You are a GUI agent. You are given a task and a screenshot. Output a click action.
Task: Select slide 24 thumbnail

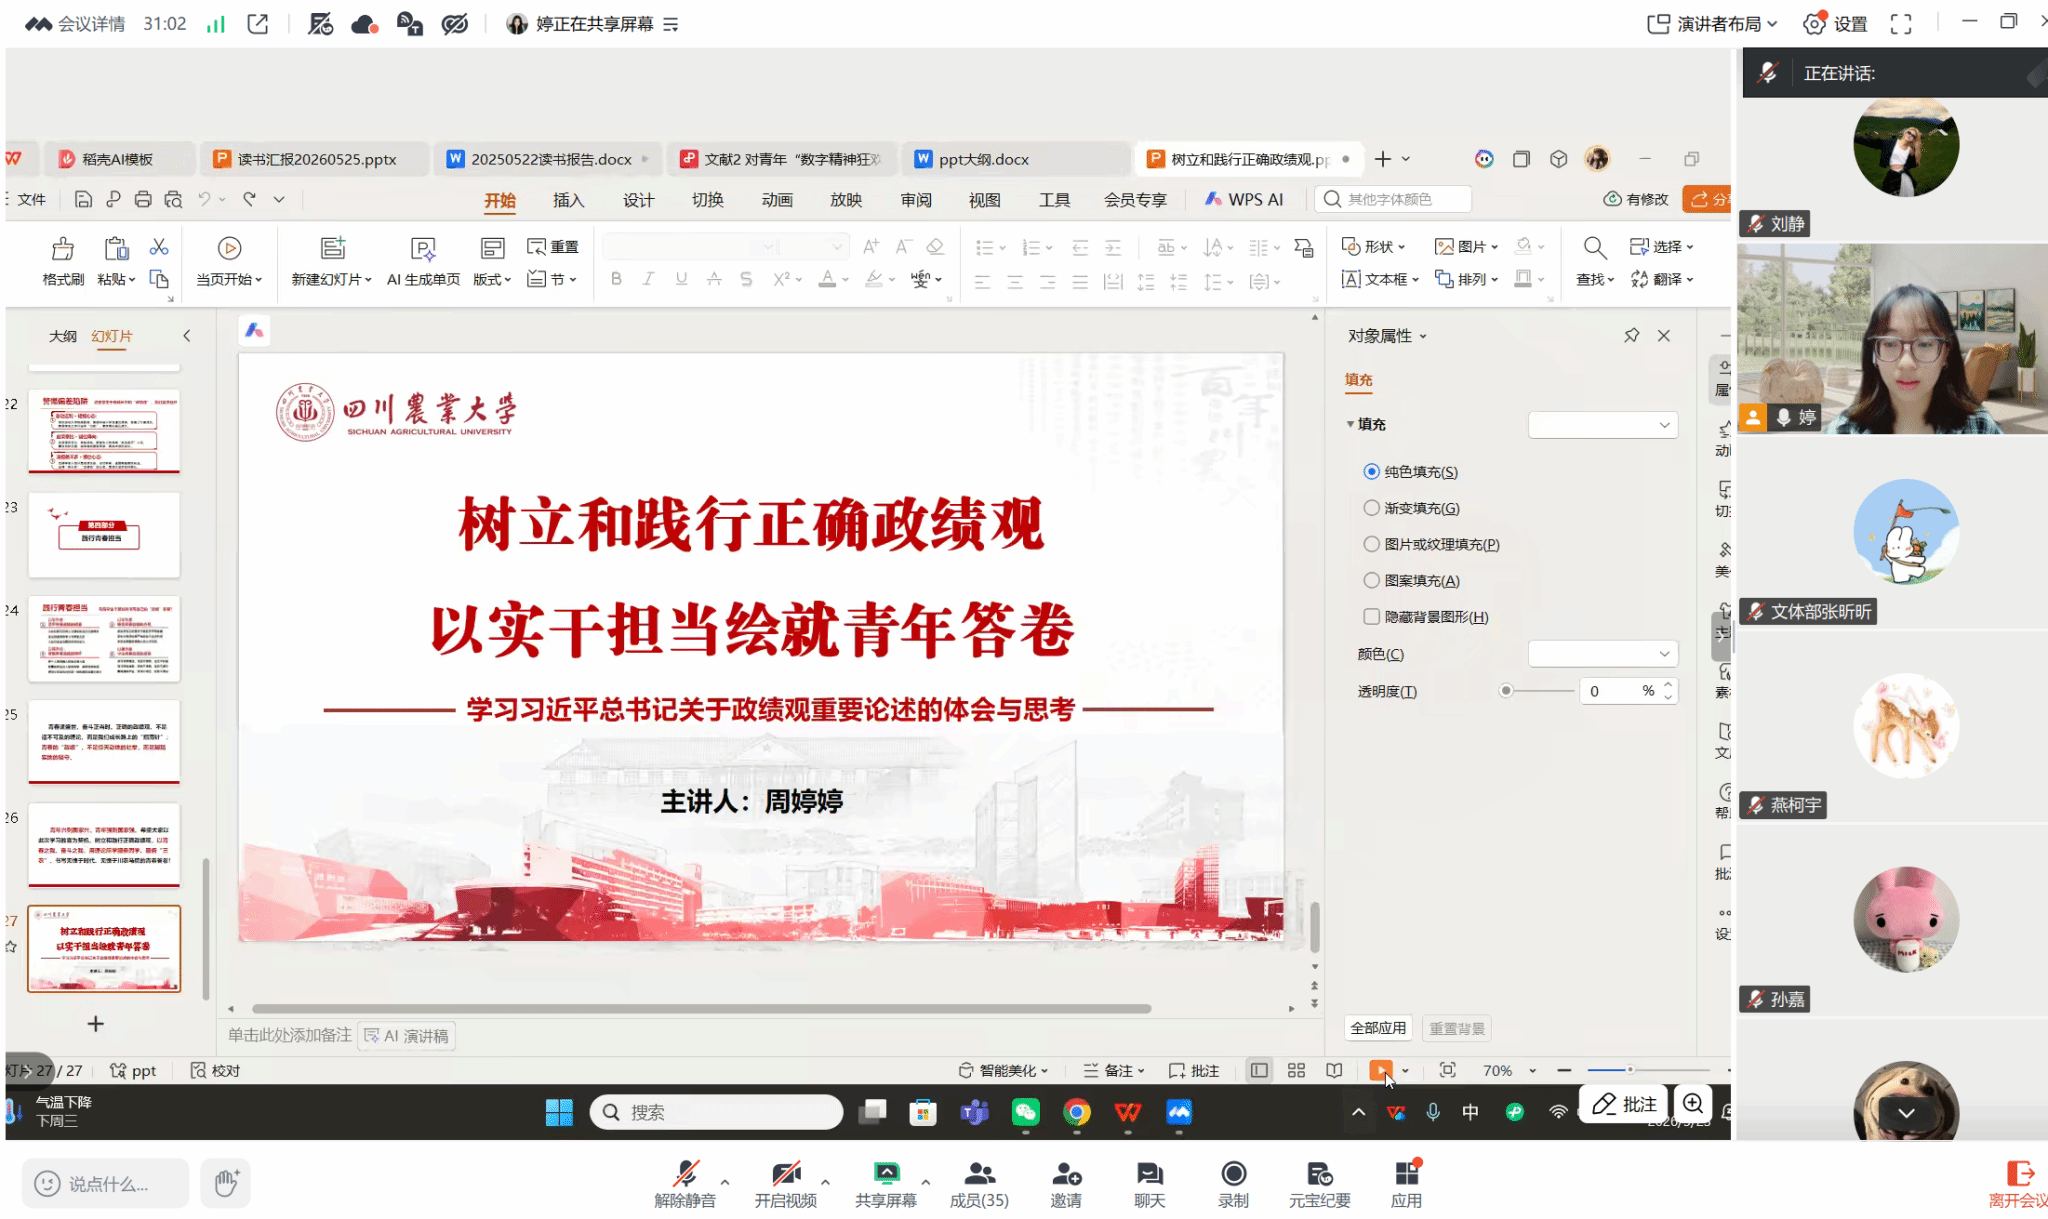(x=104, y=639)
